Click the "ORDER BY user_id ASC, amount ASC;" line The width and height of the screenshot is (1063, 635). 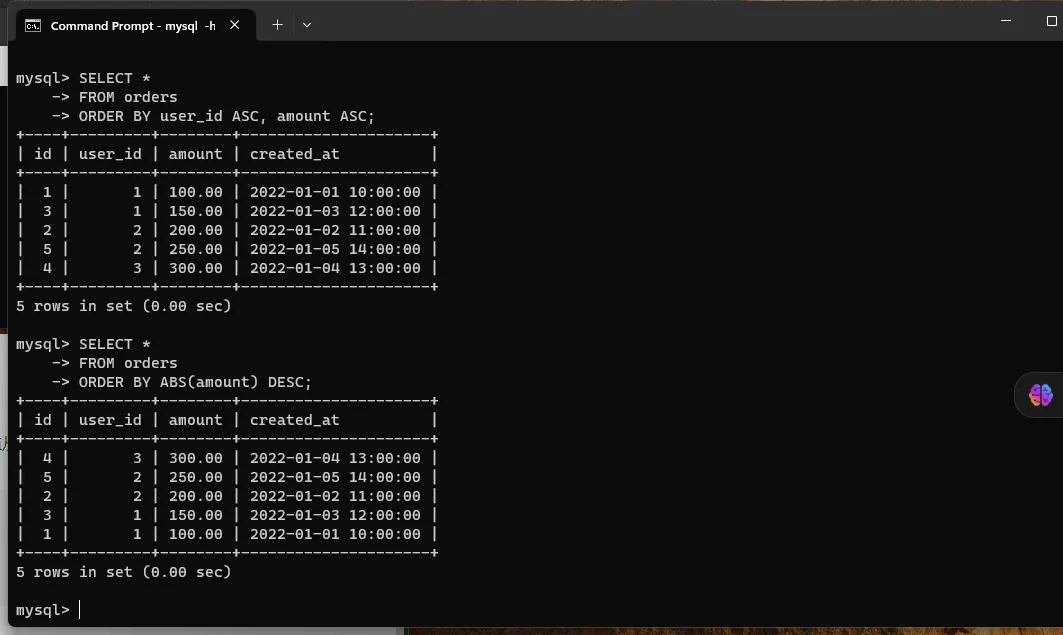point(226,116)
